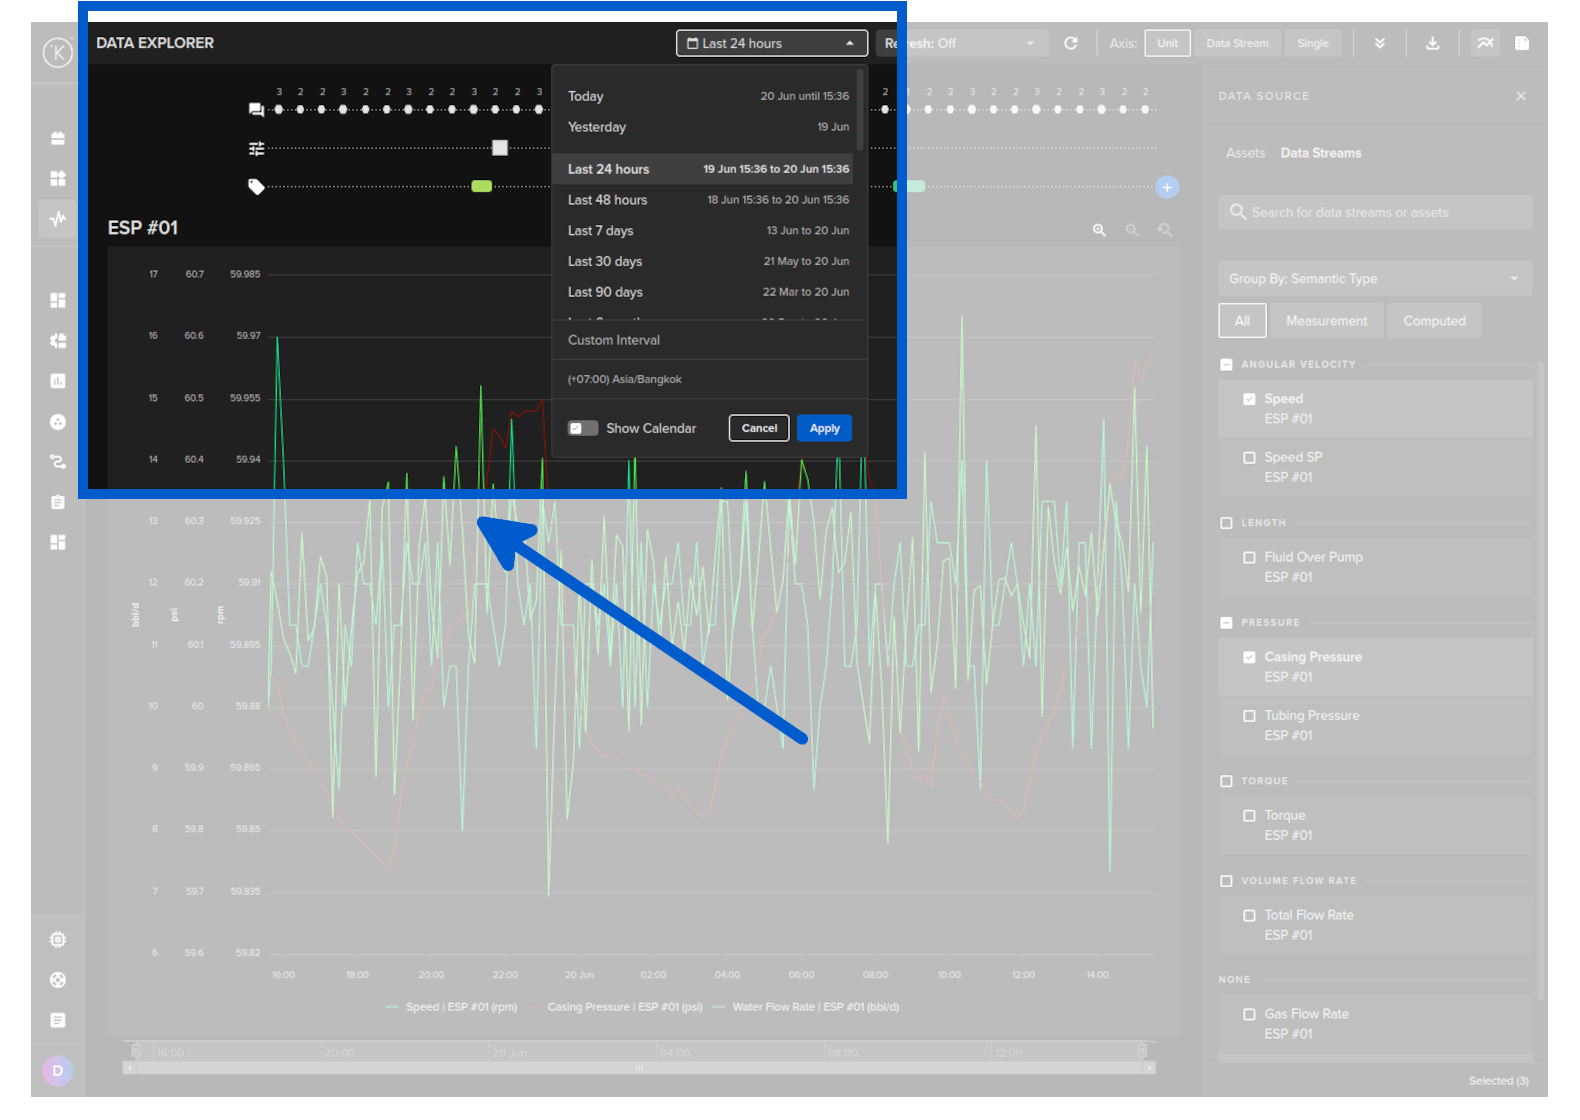1580x1120 pixels.
Task: Click the download data icon
Action: coord(1432,43)
